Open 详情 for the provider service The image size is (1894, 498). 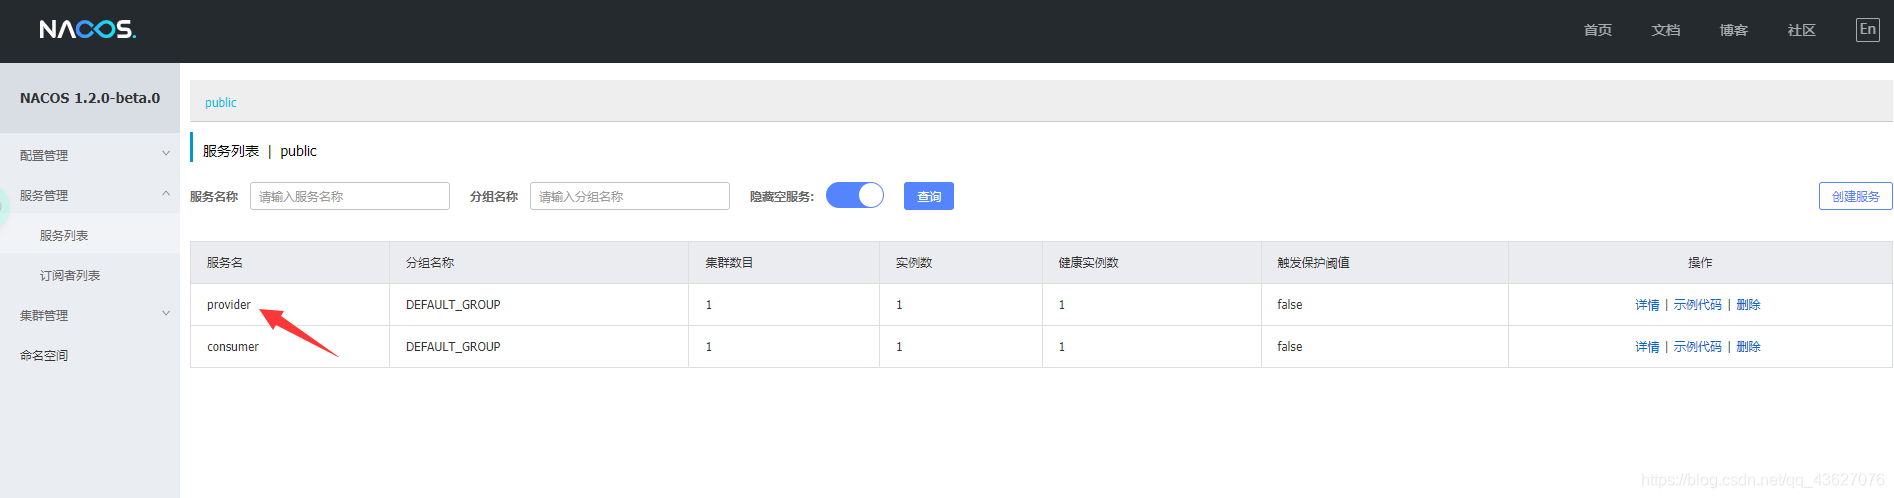[1647, 305]
